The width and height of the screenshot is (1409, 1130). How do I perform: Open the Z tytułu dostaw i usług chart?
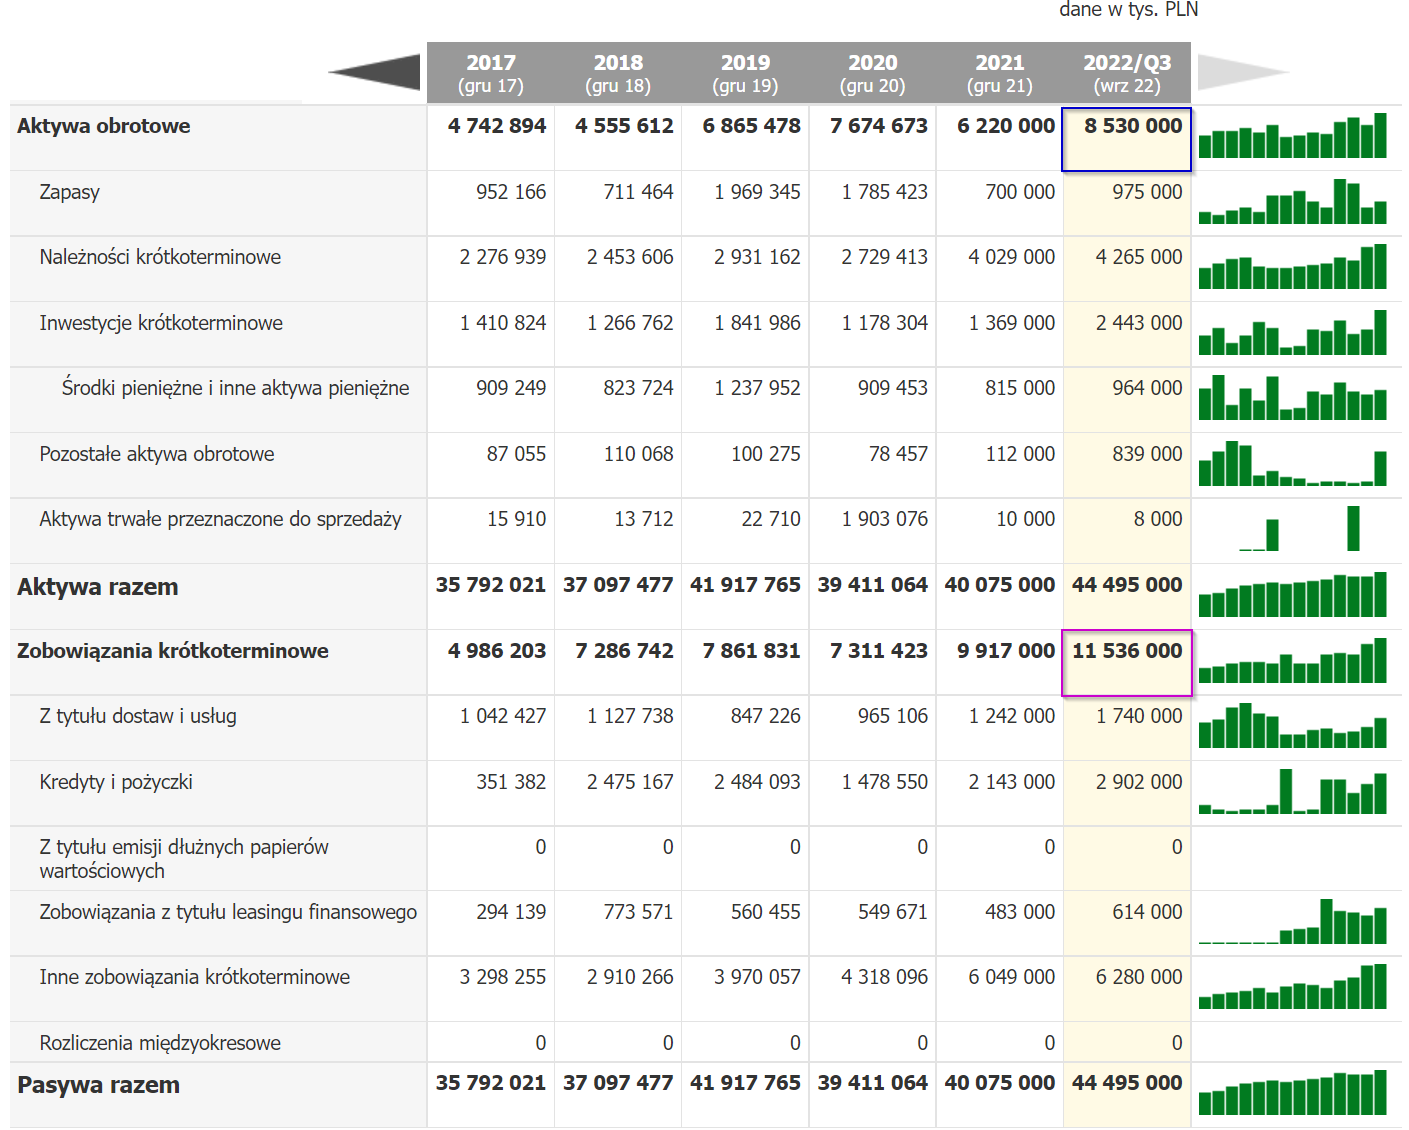[1293, 725]
